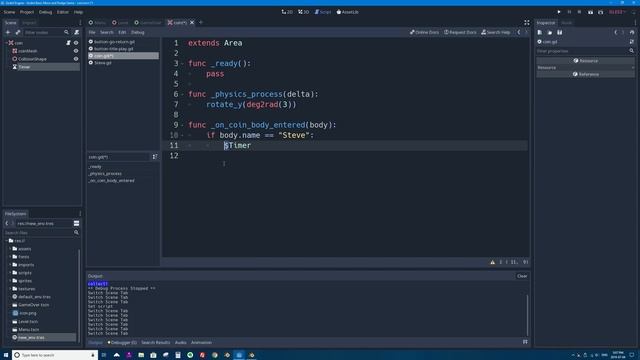This screenshot has width=640, height=360.
Task: Add a new scene tab
Action: pyautogui.click(x=201, y=23)
